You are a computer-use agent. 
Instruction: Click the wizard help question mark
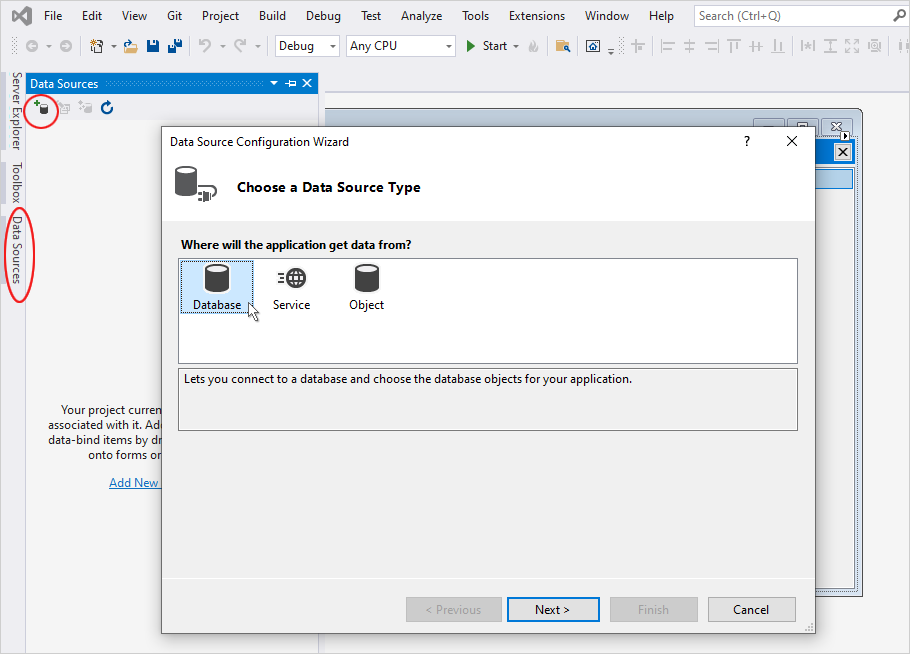tap(746, 142)
